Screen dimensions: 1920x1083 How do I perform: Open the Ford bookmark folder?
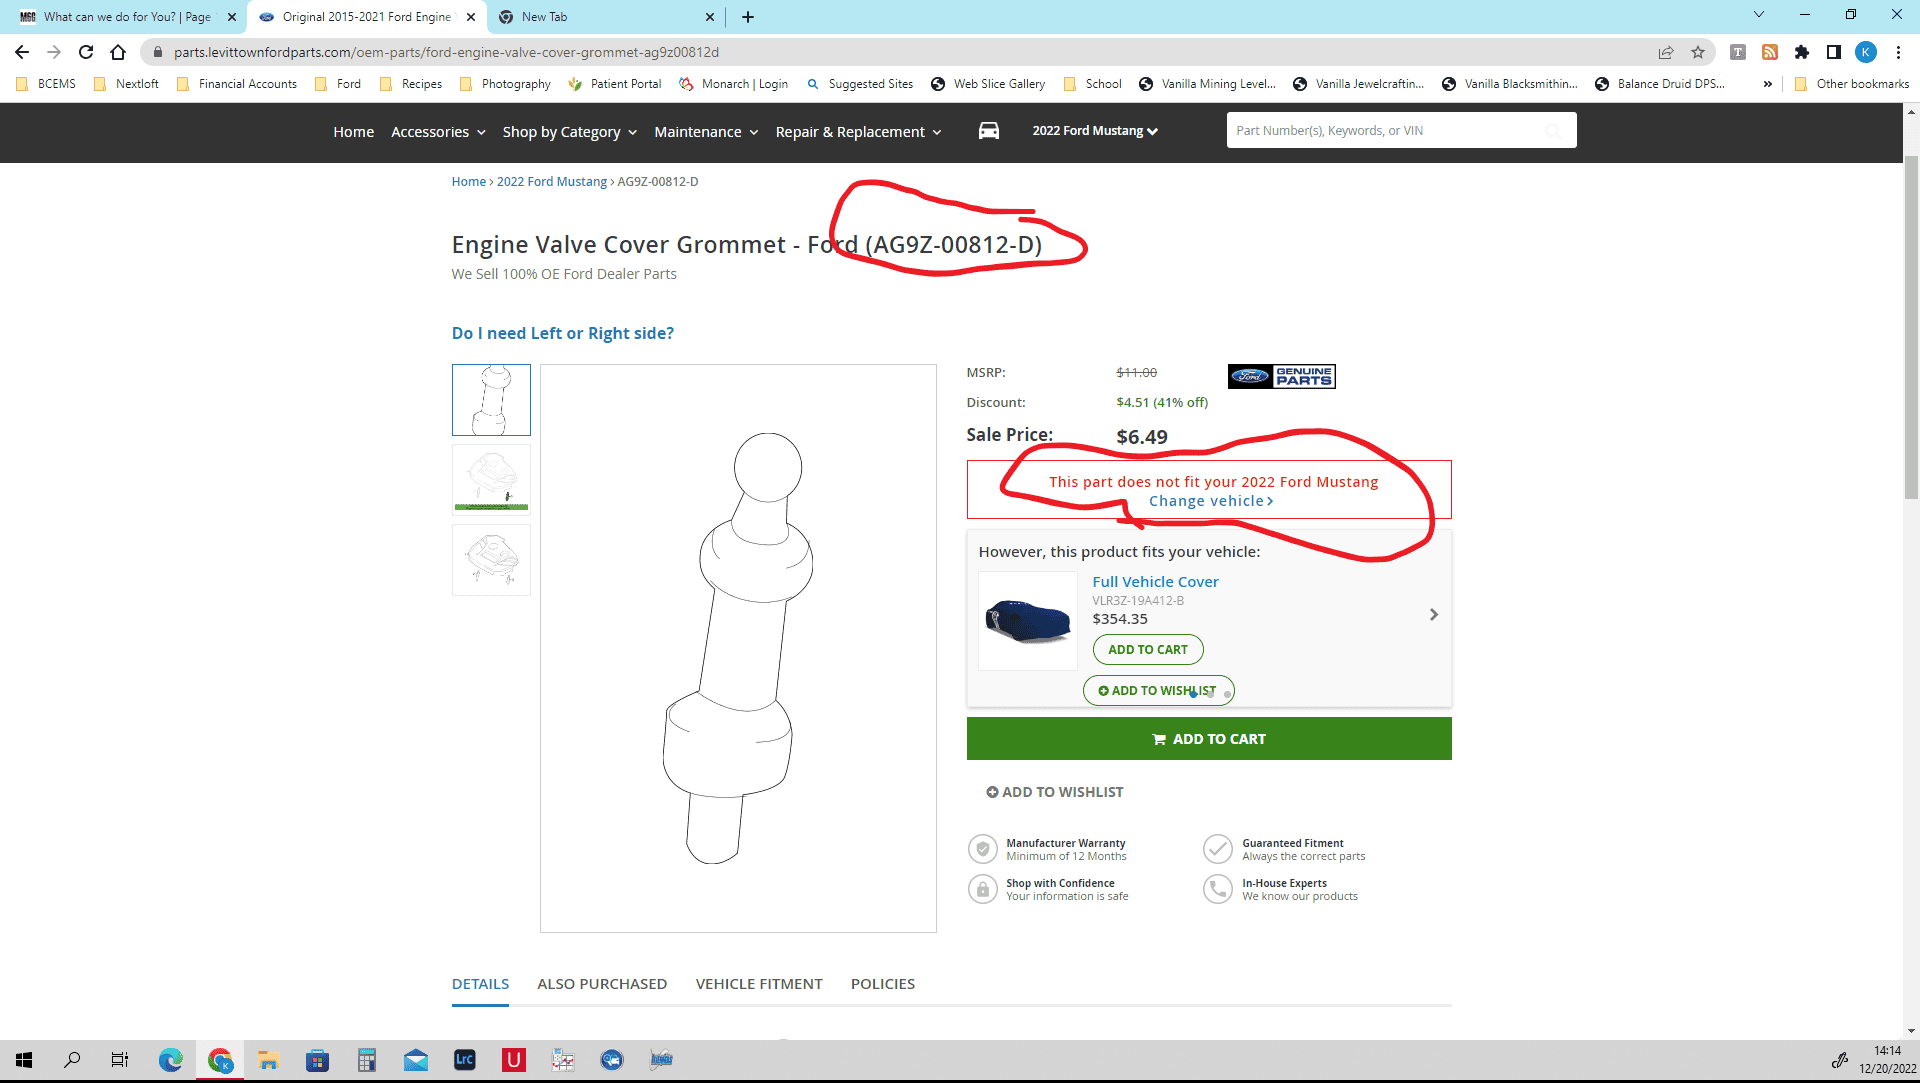(338, 84)
